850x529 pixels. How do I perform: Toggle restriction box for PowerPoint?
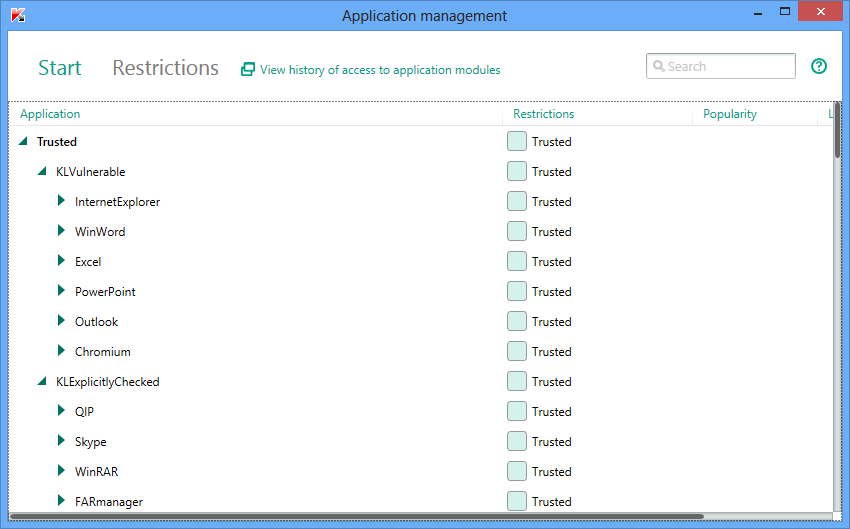(517, 292)
